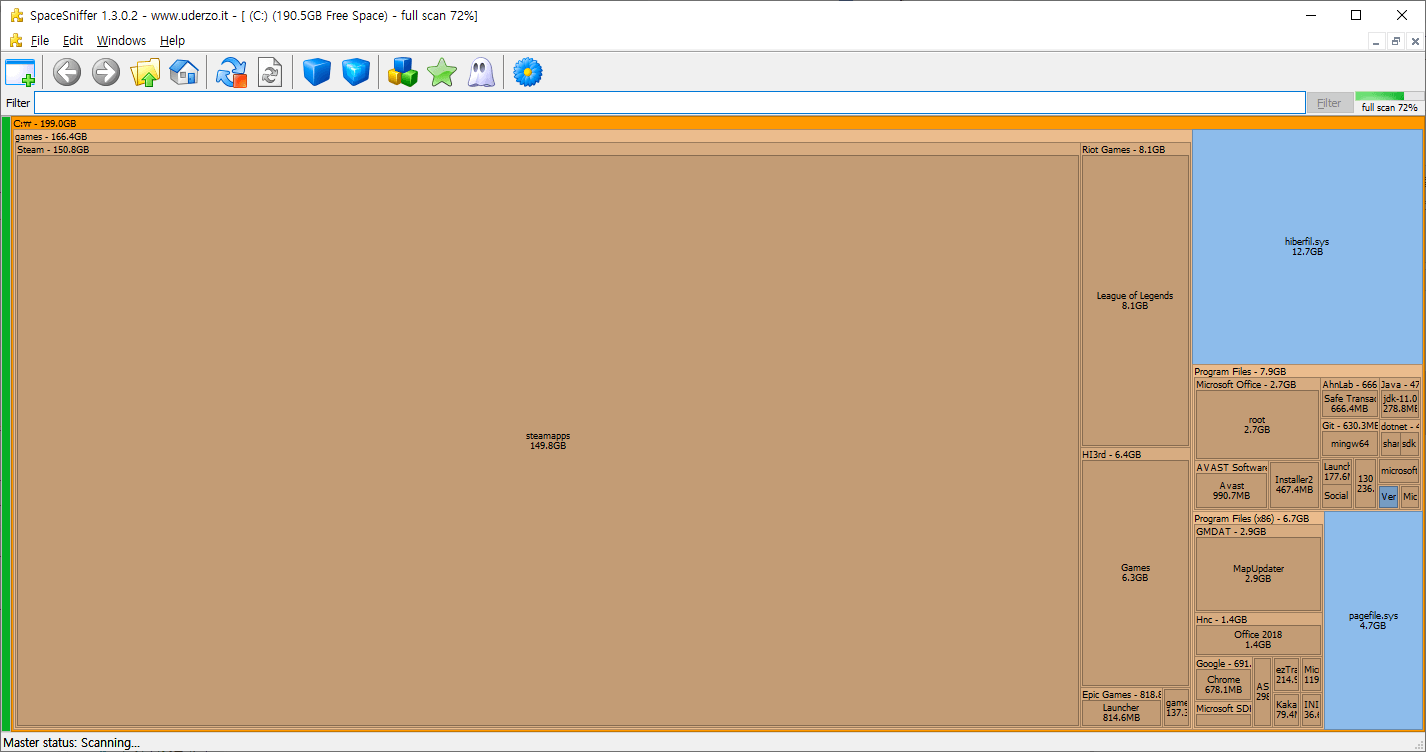Click the AVAST Software folder header
This screenshot has width=1426, height=752.
(1231, 468)
